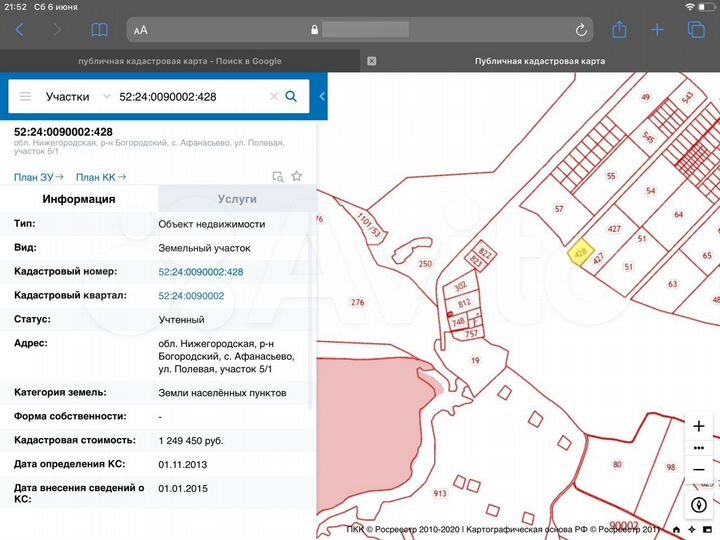Click the magnifier search icon
This screenshot has width=720, height=540.
coord(291,97)
